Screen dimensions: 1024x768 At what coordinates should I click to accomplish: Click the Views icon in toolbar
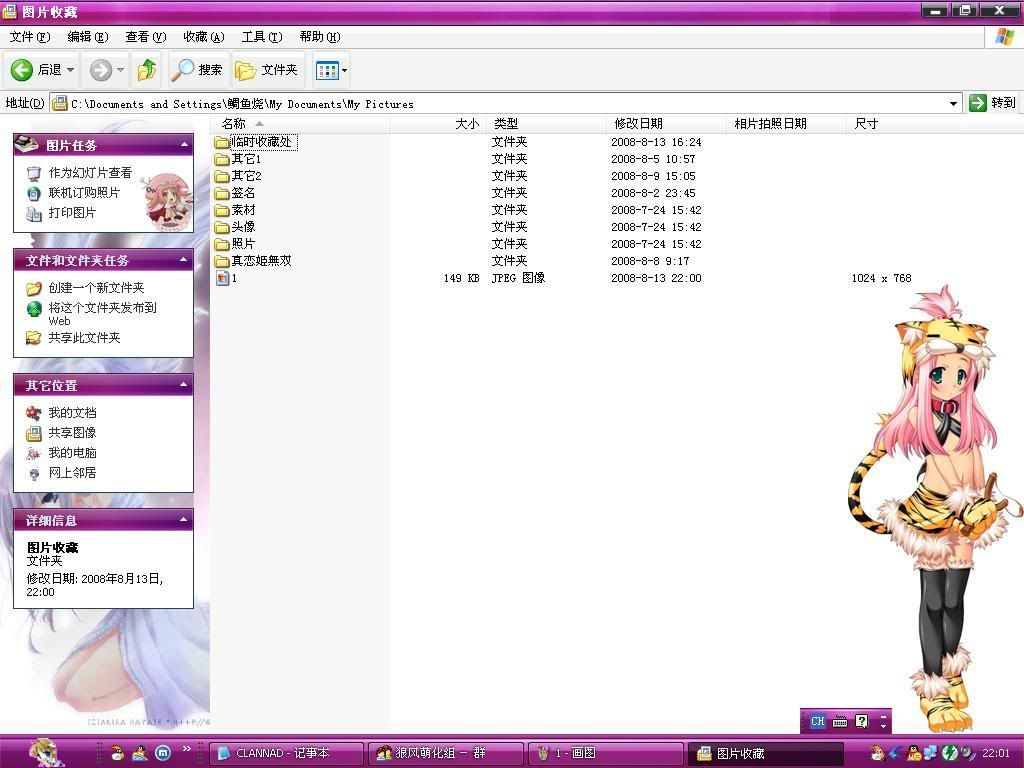pos(327,70)
